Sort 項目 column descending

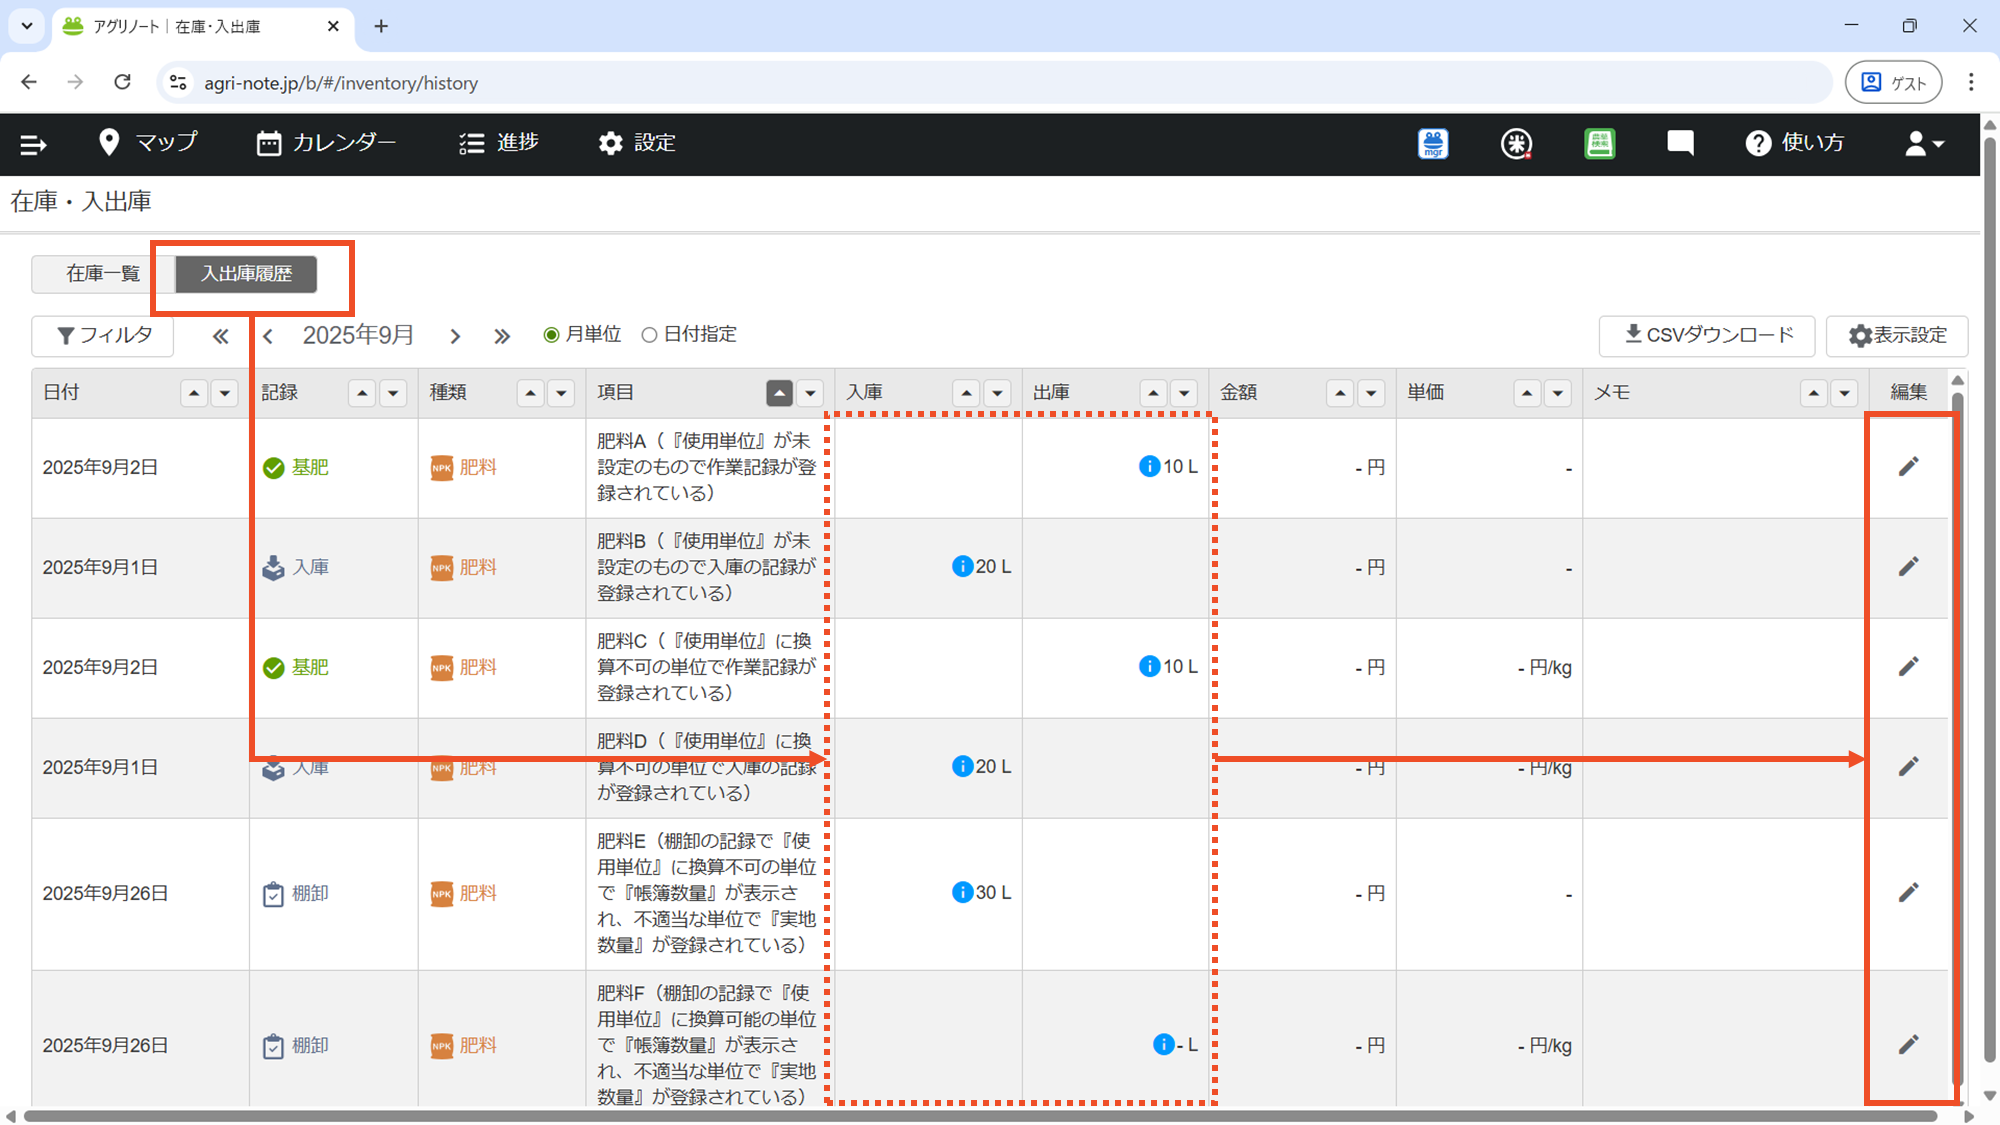click(x=810, y=394)
